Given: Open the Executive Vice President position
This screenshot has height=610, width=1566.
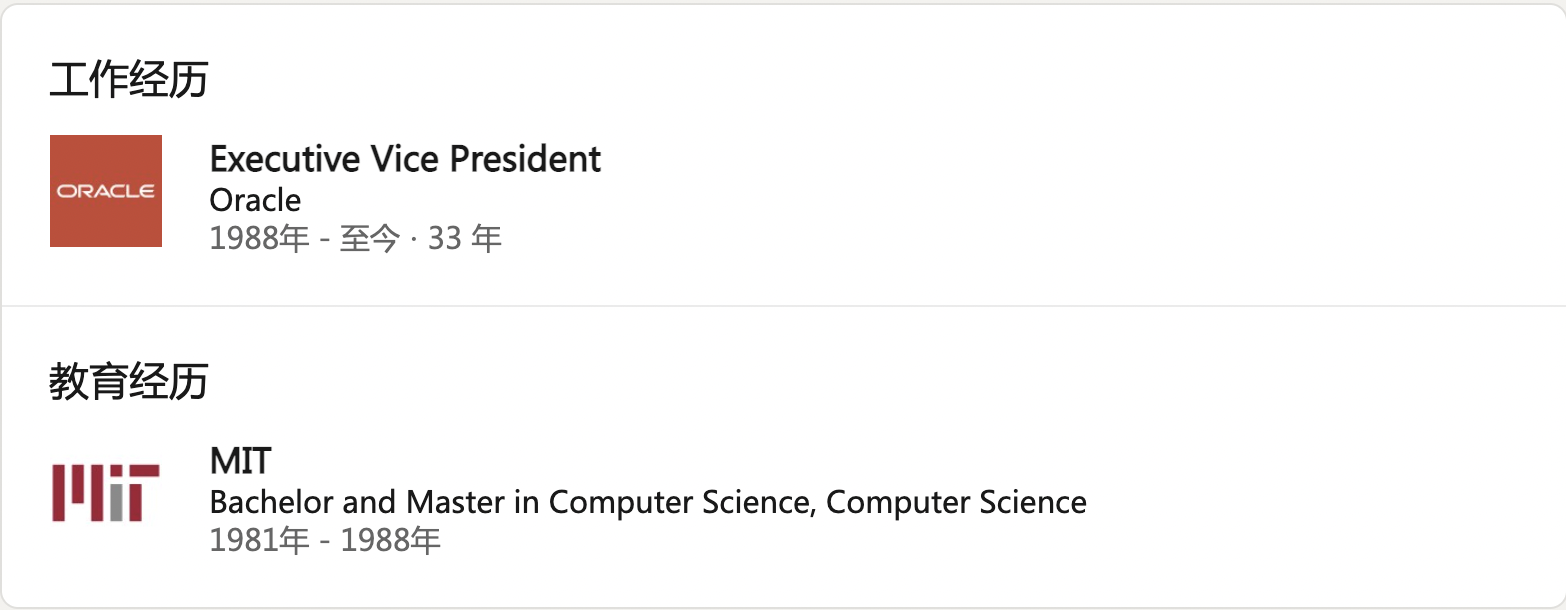Looking at the screenshot, I should [x=405, y=159].
